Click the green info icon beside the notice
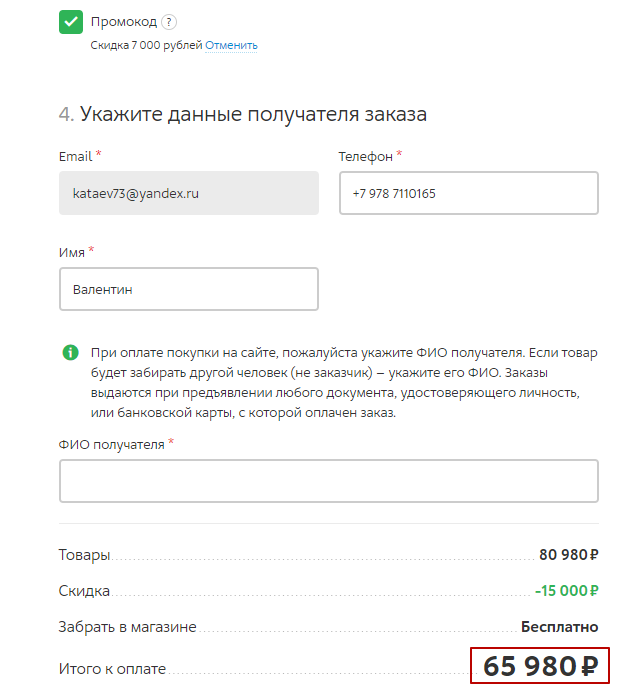 coord(71,353)
